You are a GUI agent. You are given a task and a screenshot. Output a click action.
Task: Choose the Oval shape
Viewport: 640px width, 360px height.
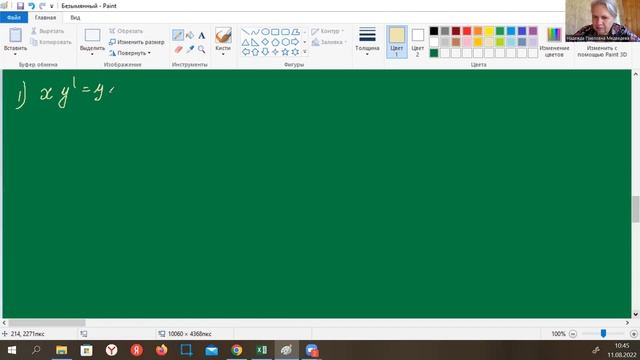click(265, 32)
